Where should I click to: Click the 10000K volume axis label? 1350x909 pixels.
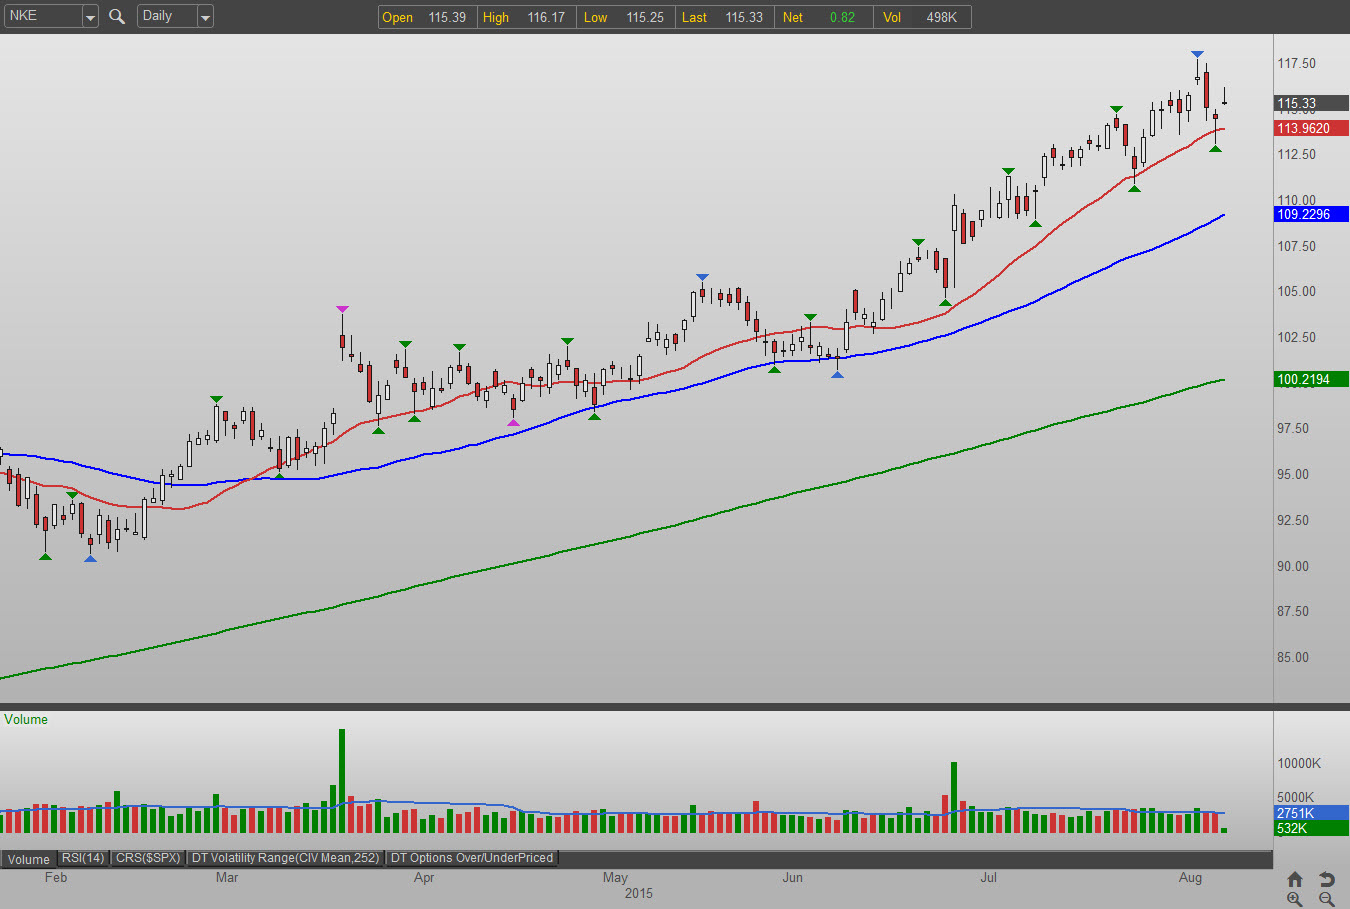pyautogui.click(x=1299, y=763)
